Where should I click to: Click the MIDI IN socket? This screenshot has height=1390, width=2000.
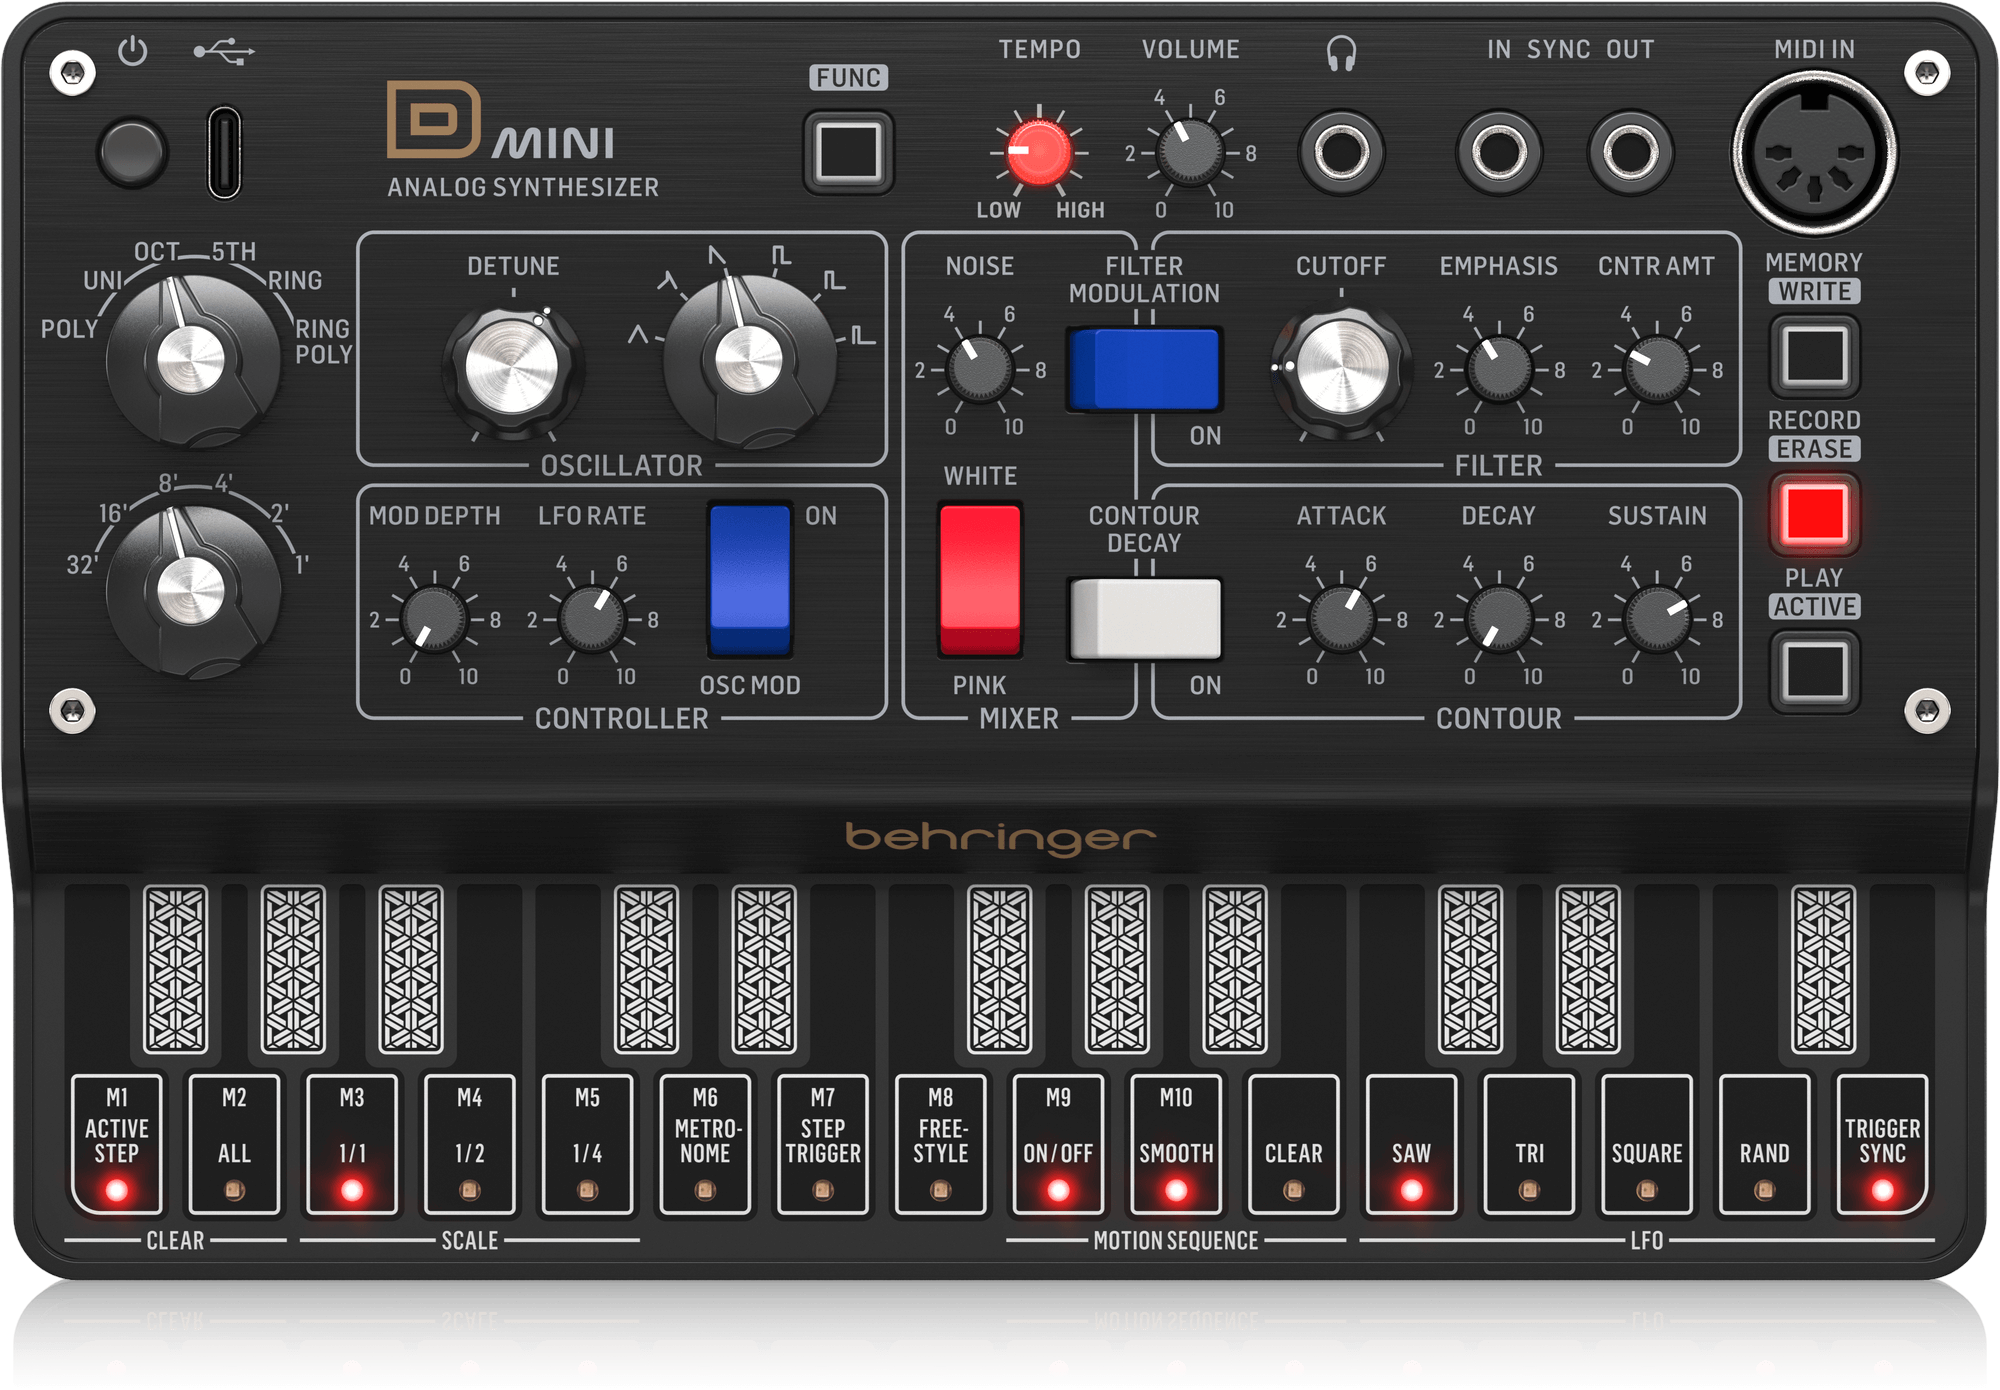pyautogui.click(x=1814, y=152)
